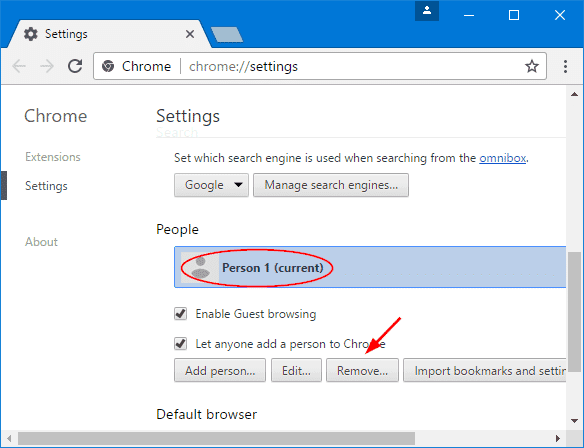The image size is (584, 448).
Task: Open a new tab
Action: (227, 35)
